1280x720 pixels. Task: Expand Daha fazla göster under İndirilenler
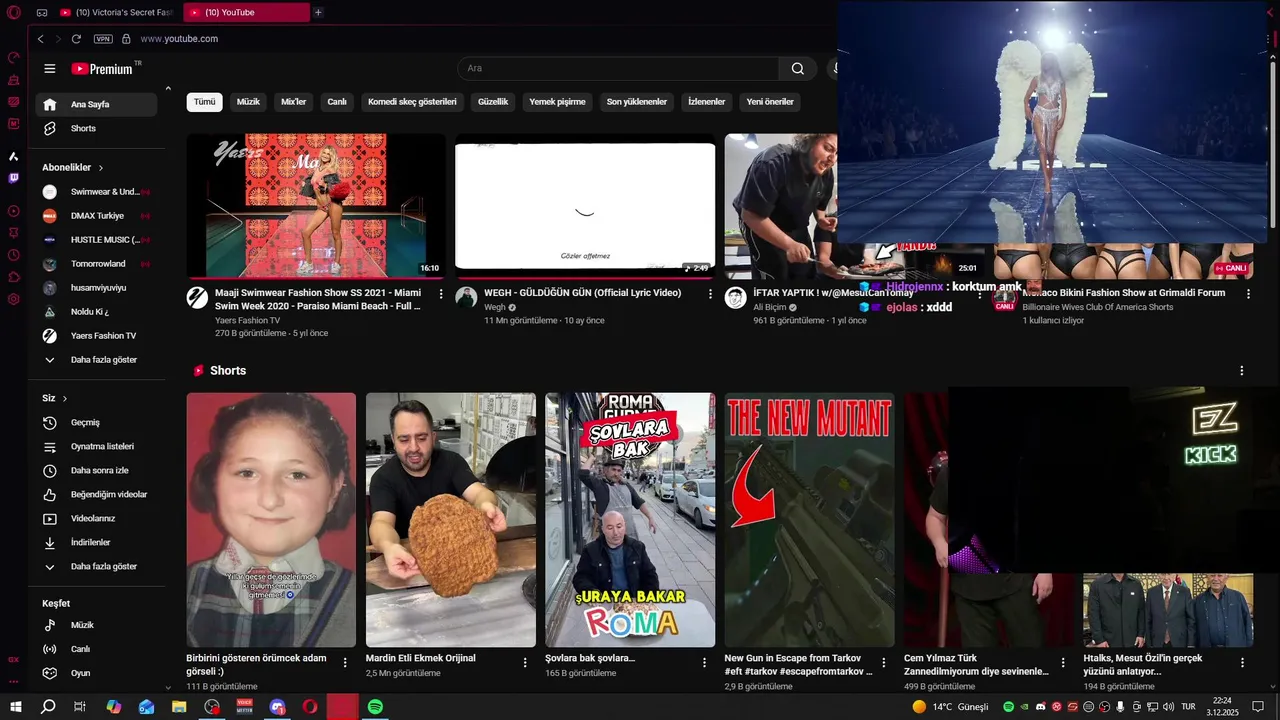96,567
